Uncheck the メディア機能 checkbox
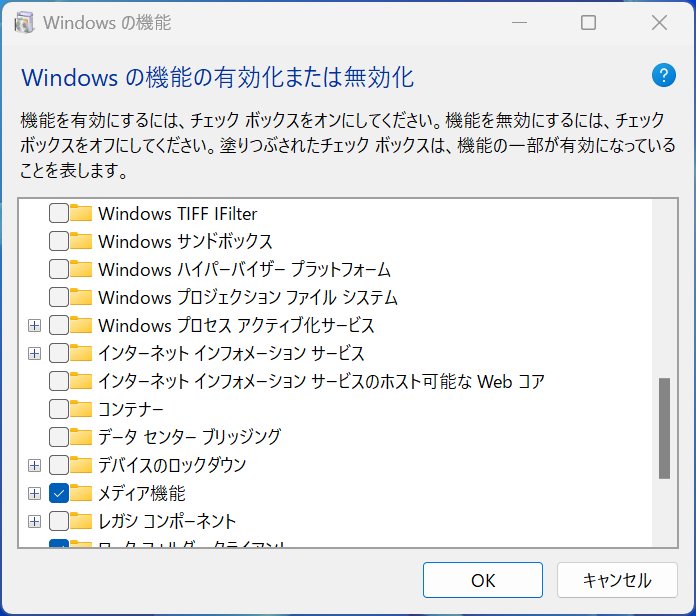This screenshot has width=696, height=616. tap(59, 493)
